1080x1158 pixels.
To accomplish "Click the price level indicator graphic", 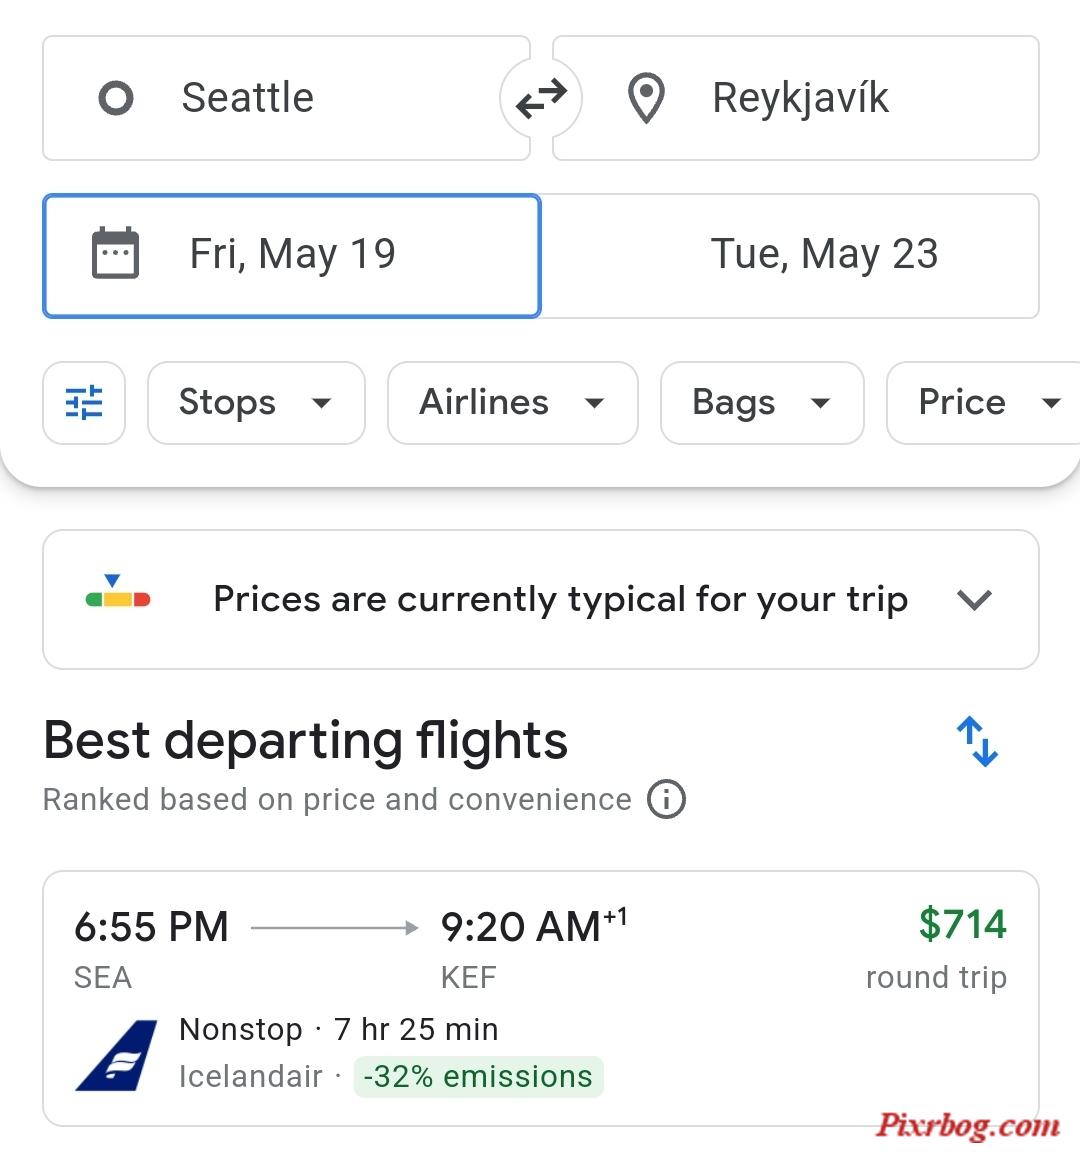I will (118, 591).
